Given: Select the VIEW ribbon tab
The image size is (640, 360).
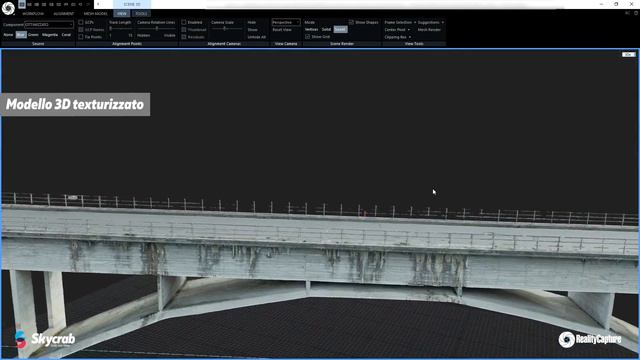Looking at the screenshot, I should tap(122, 13).
